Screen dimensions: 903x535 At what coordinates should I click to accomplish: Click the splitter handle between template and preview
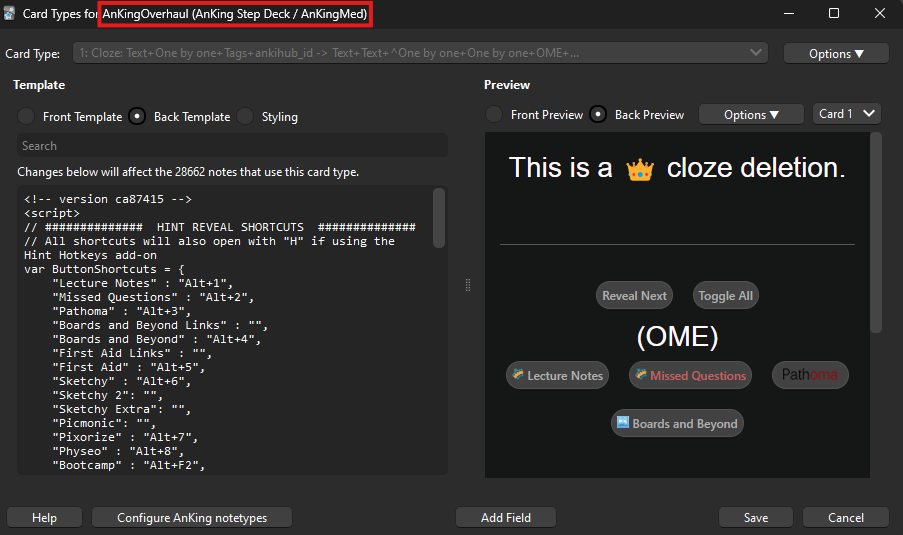coord(468,285)
